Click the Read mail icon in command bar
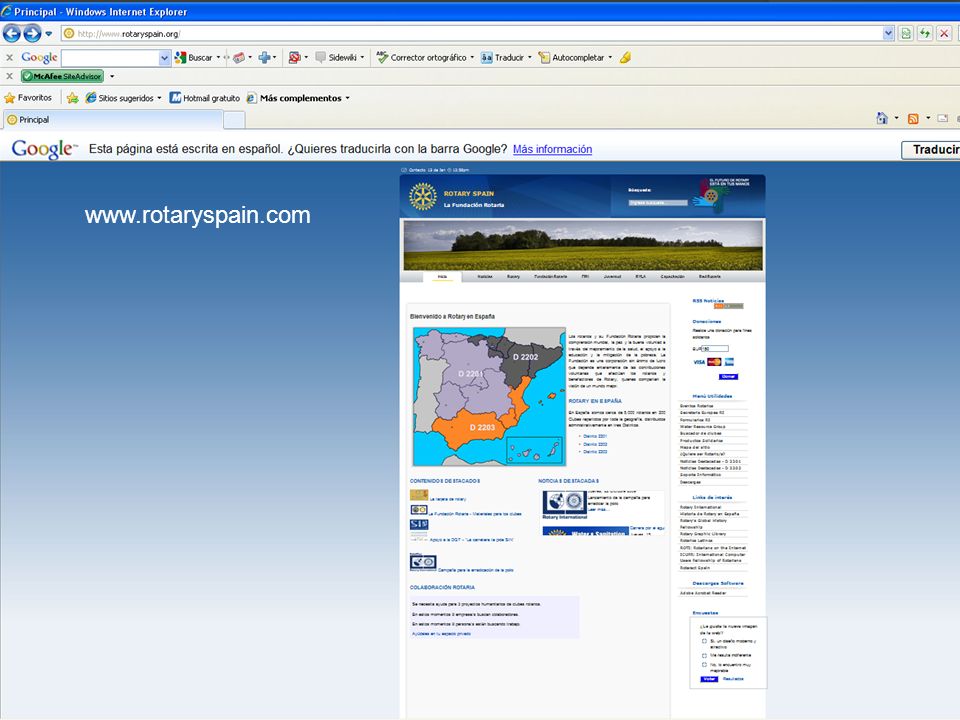 point(942,119)
